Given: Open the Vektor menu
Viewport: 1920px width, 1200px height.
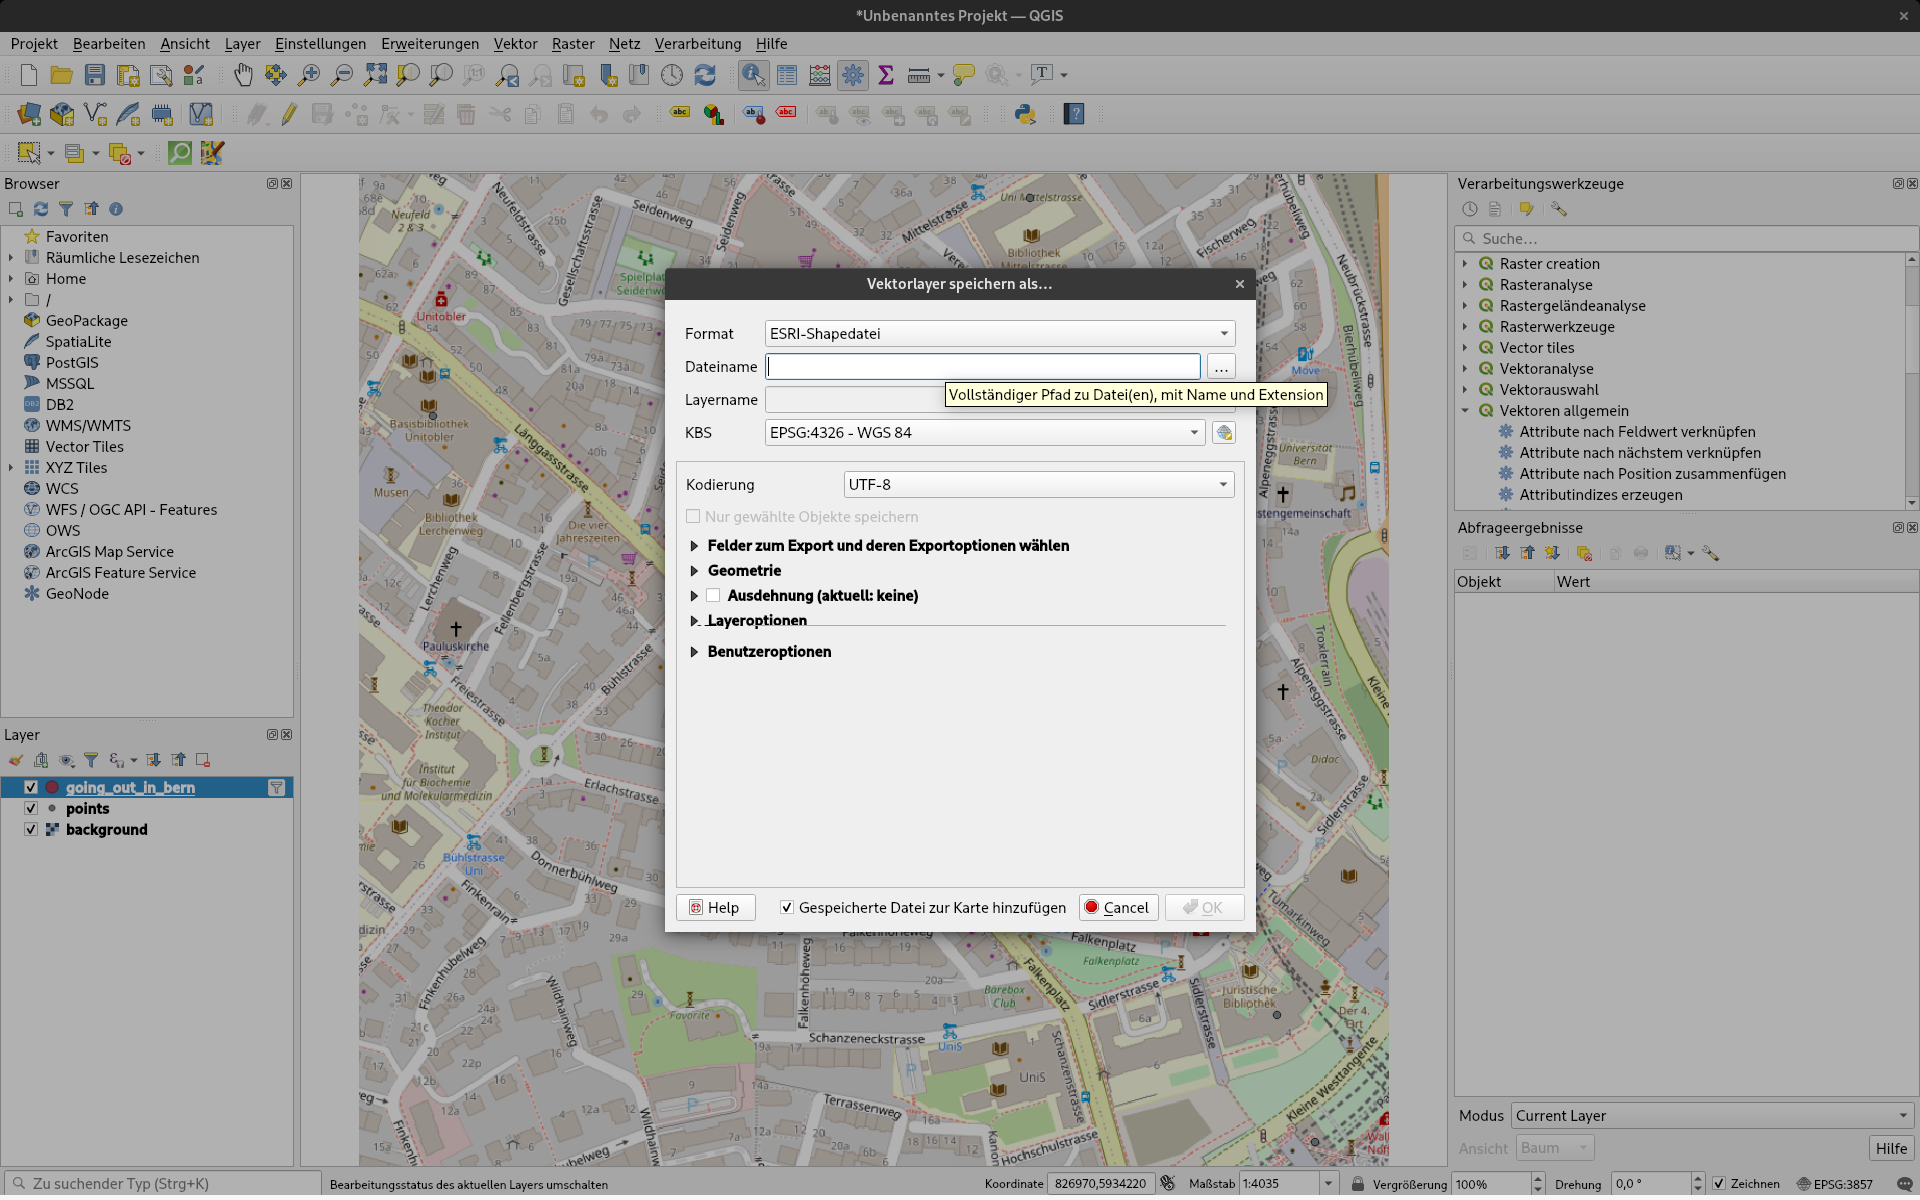Looking at the screenshot, I should tap(515, 44).
